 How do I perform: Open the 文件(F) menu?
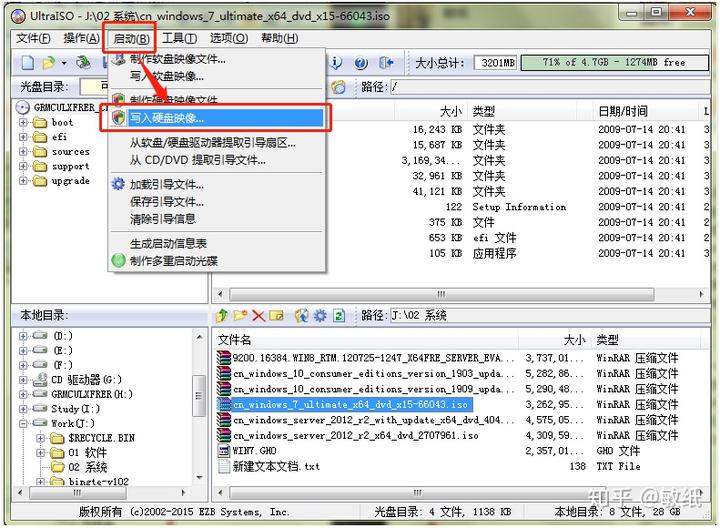click(x=33, y=38)
